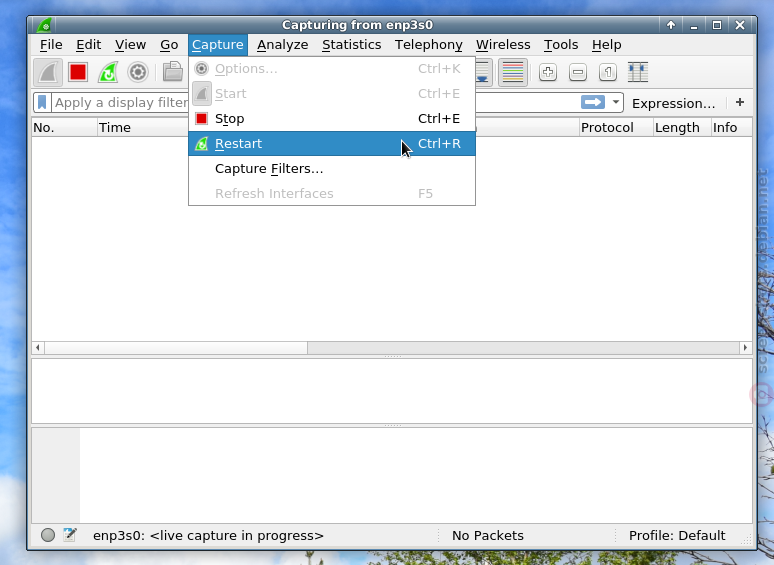The height and width of the screenshot is (565, 774).
Task: Reset text to normal size icon
Action: 608,73
